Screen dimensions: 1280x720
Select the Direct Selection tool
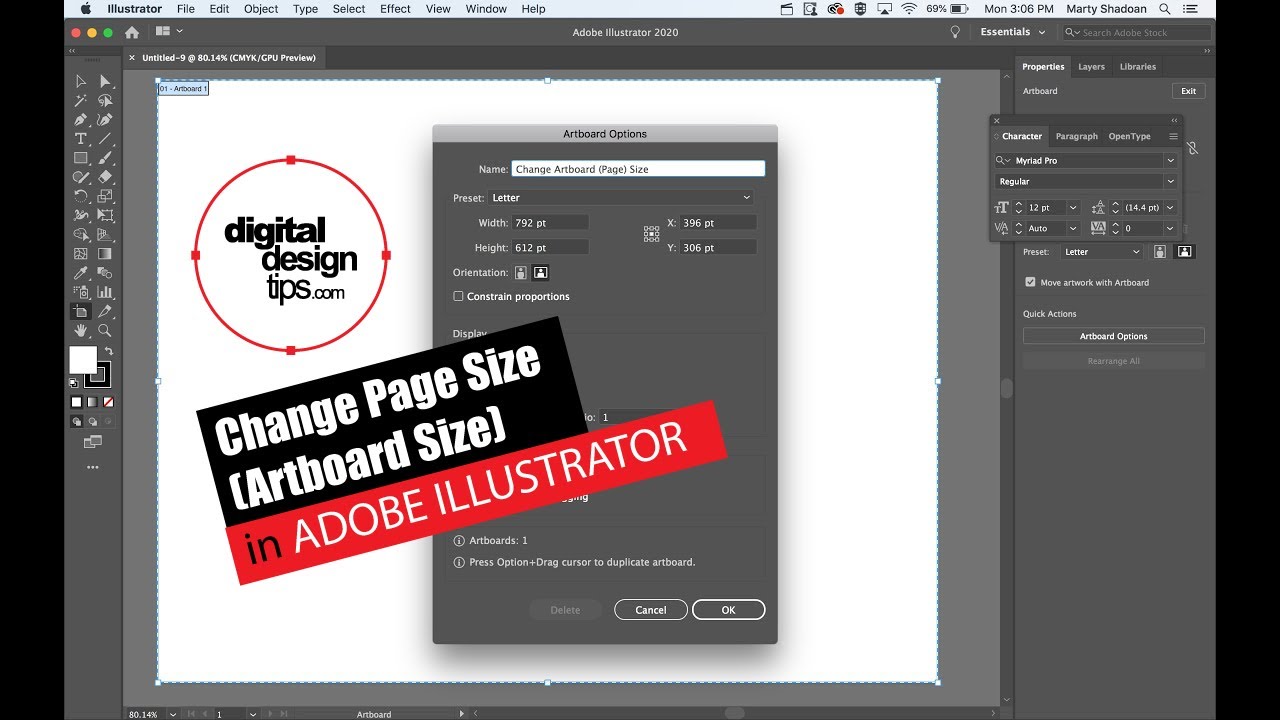(x=105, y=81)
